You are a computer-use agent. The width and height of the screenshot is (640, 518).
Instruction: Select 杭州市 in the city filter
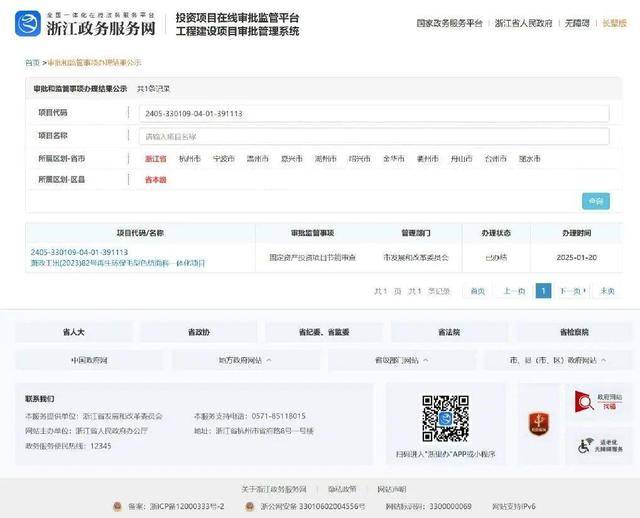(189, 159)
